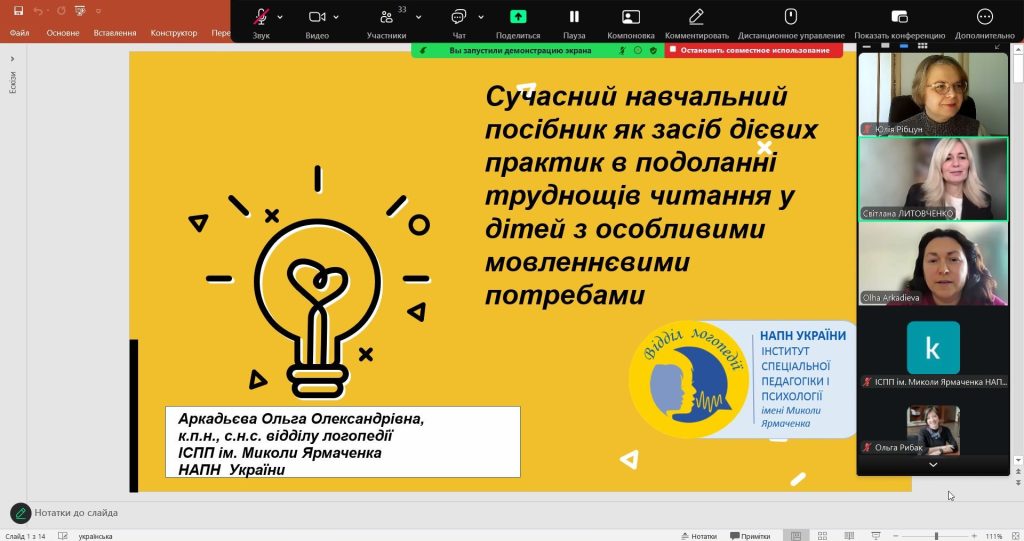This screenshot has height=541, width=1024.
Task: Open the Remote control (Дистанционное управление) option
Action: tap(790, 17)
